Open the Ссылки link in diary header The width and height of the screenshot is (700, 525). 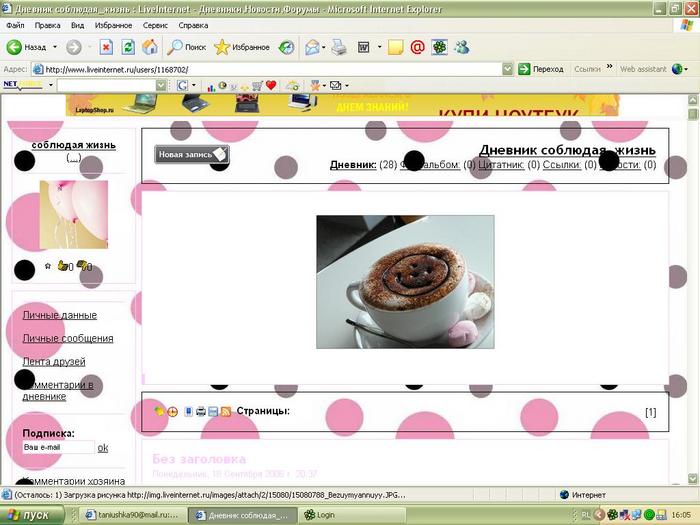562,165
